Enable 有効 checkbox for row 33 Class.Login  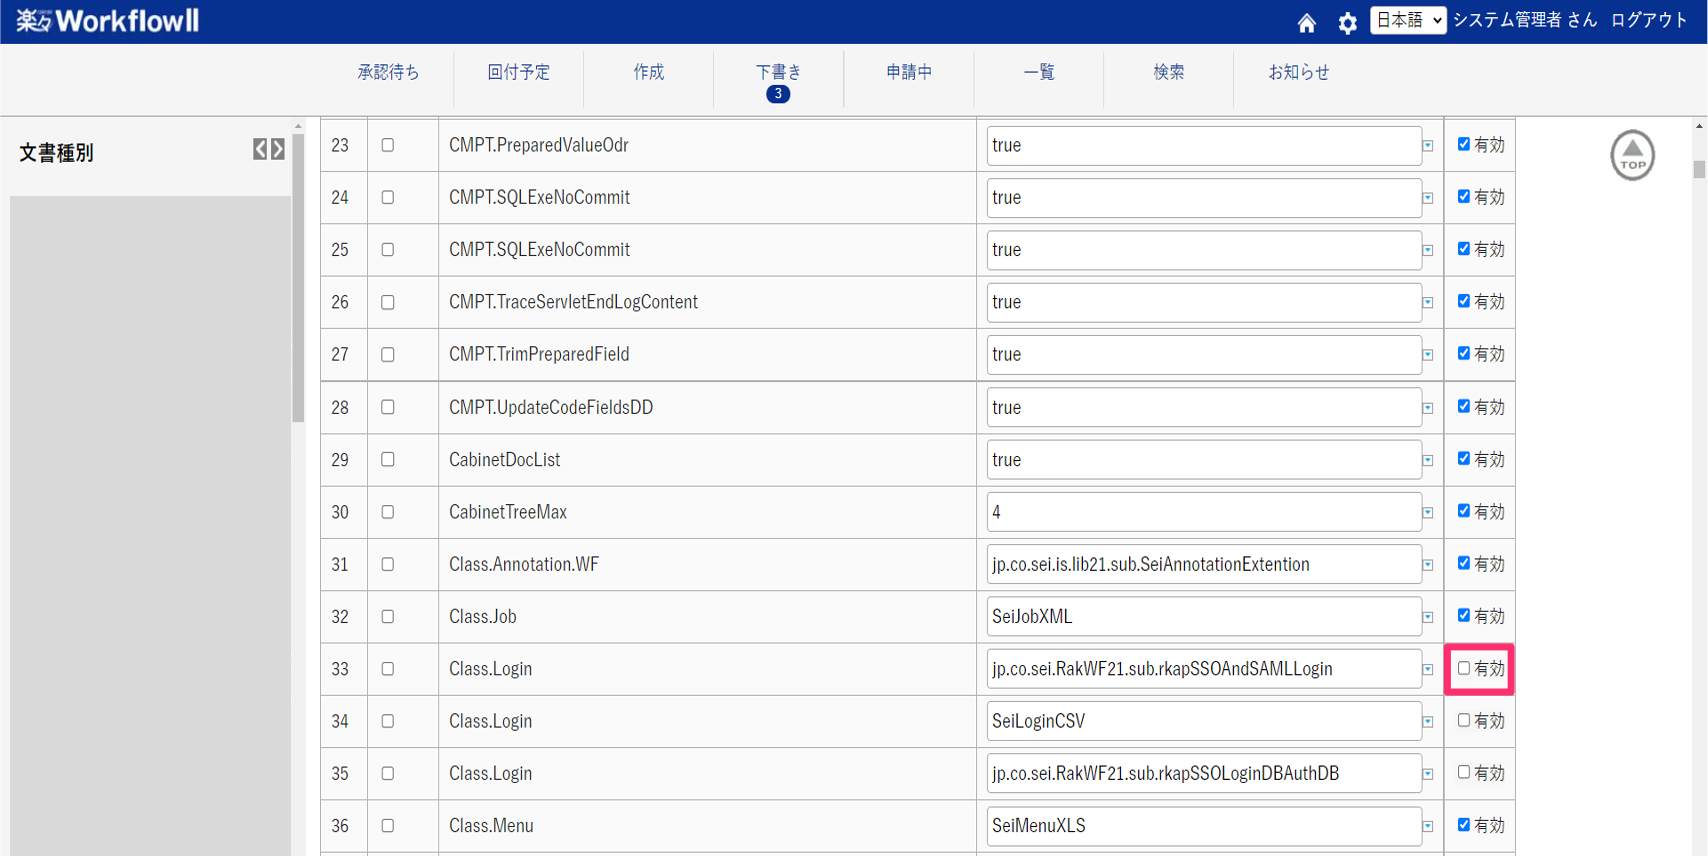pyautogui.click(x=1464, y=668)
